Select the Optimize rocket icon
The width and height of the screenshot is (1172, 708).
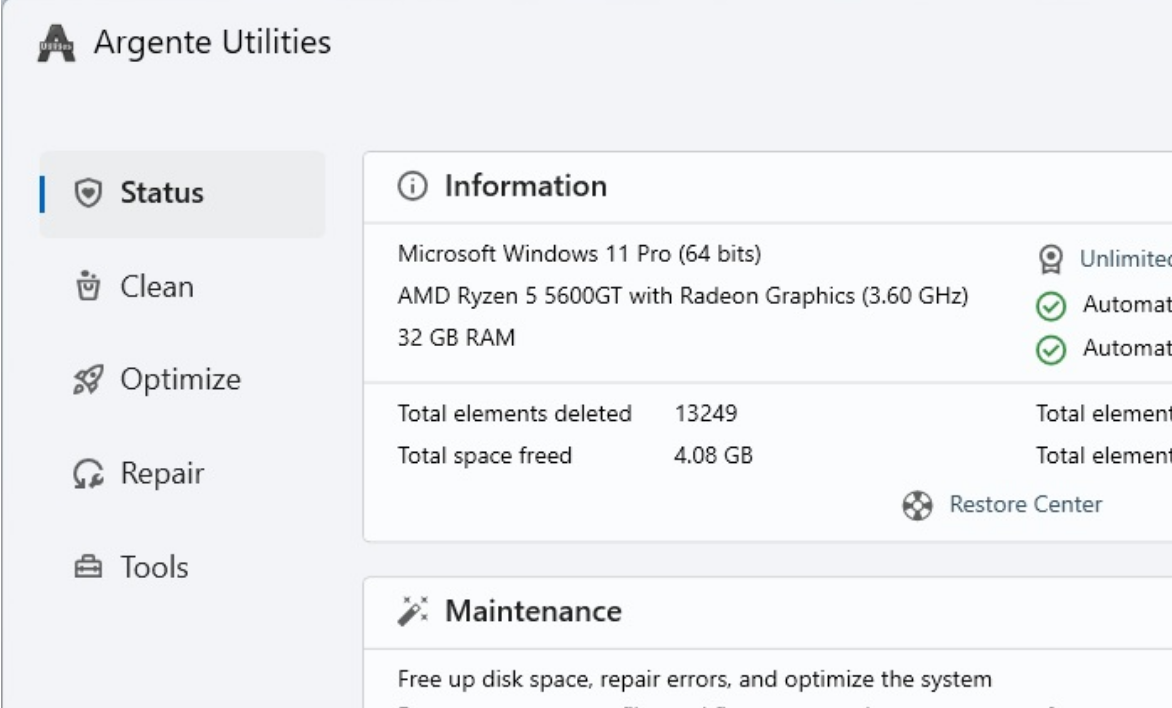pos(88,380)
